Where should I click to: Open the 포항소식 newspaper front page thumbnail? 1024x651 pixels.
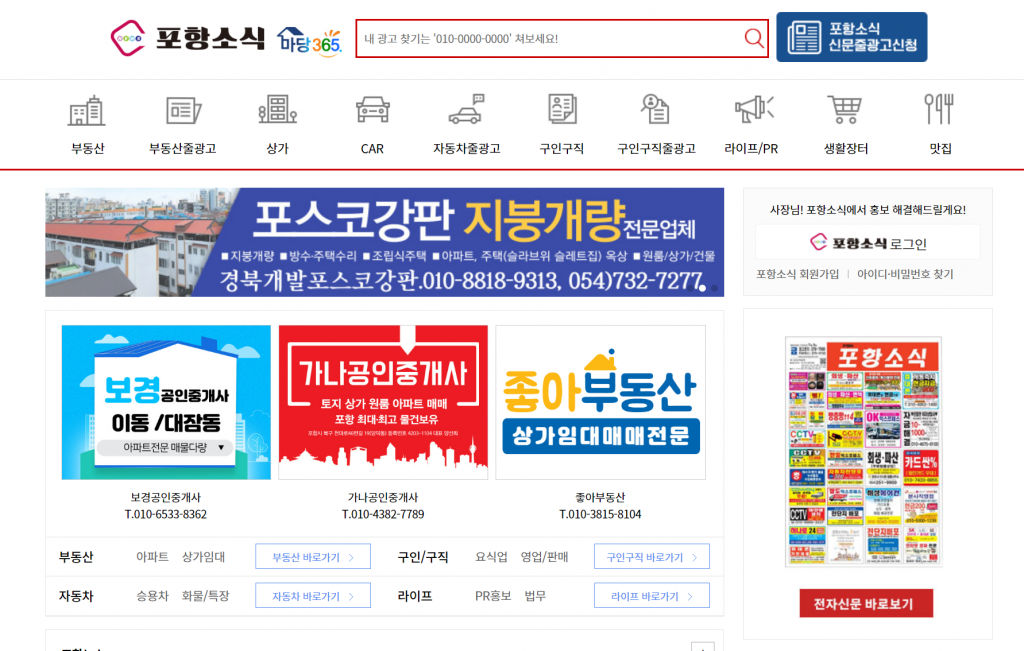(863, 452)
